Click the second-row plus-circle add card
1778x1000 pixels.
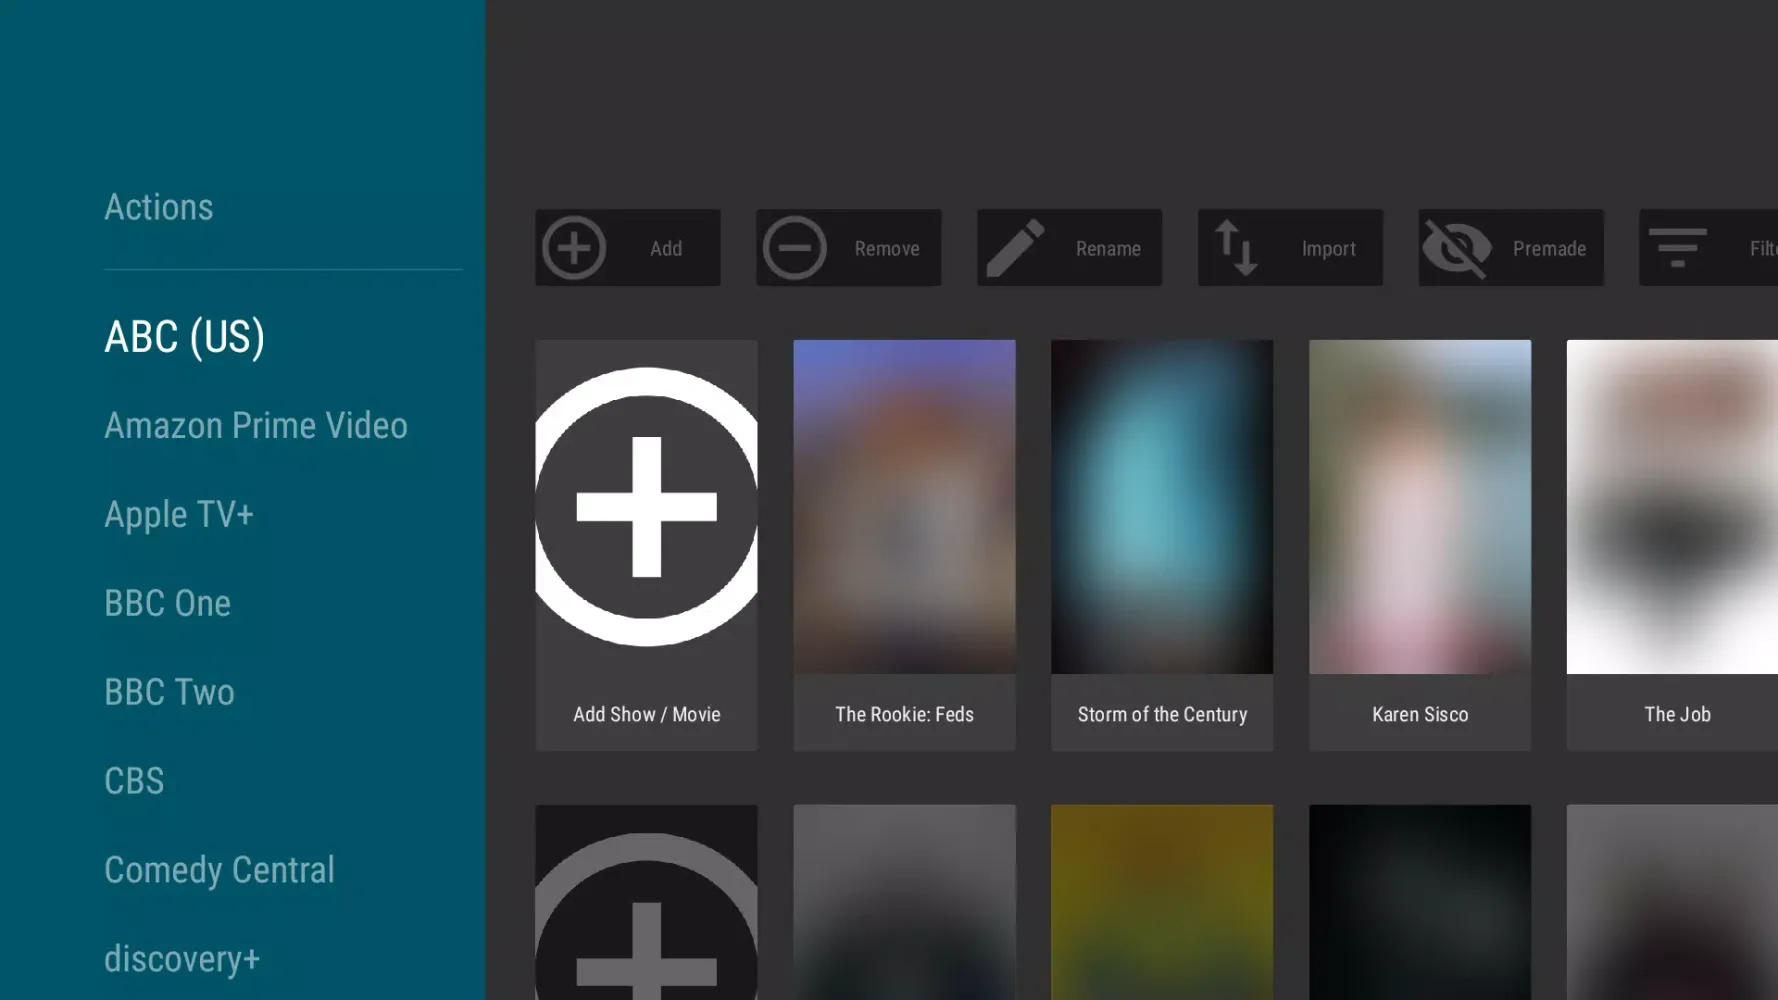(x=647, y=902)
